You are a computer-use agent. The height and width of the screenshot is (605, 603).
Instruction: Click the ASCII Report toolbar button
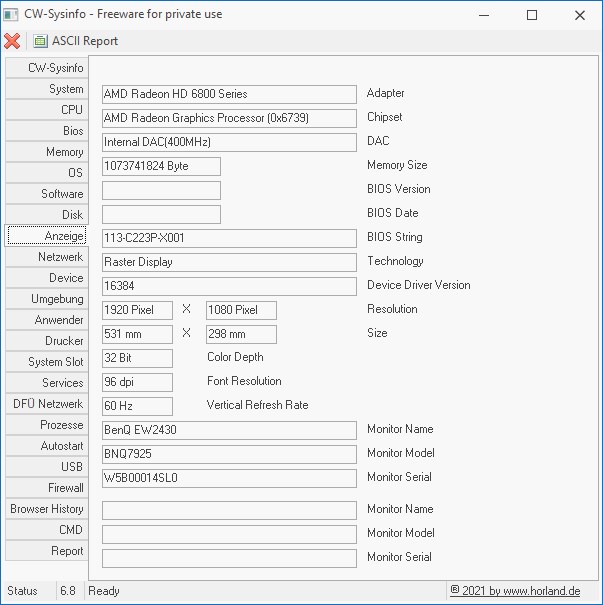75,41
